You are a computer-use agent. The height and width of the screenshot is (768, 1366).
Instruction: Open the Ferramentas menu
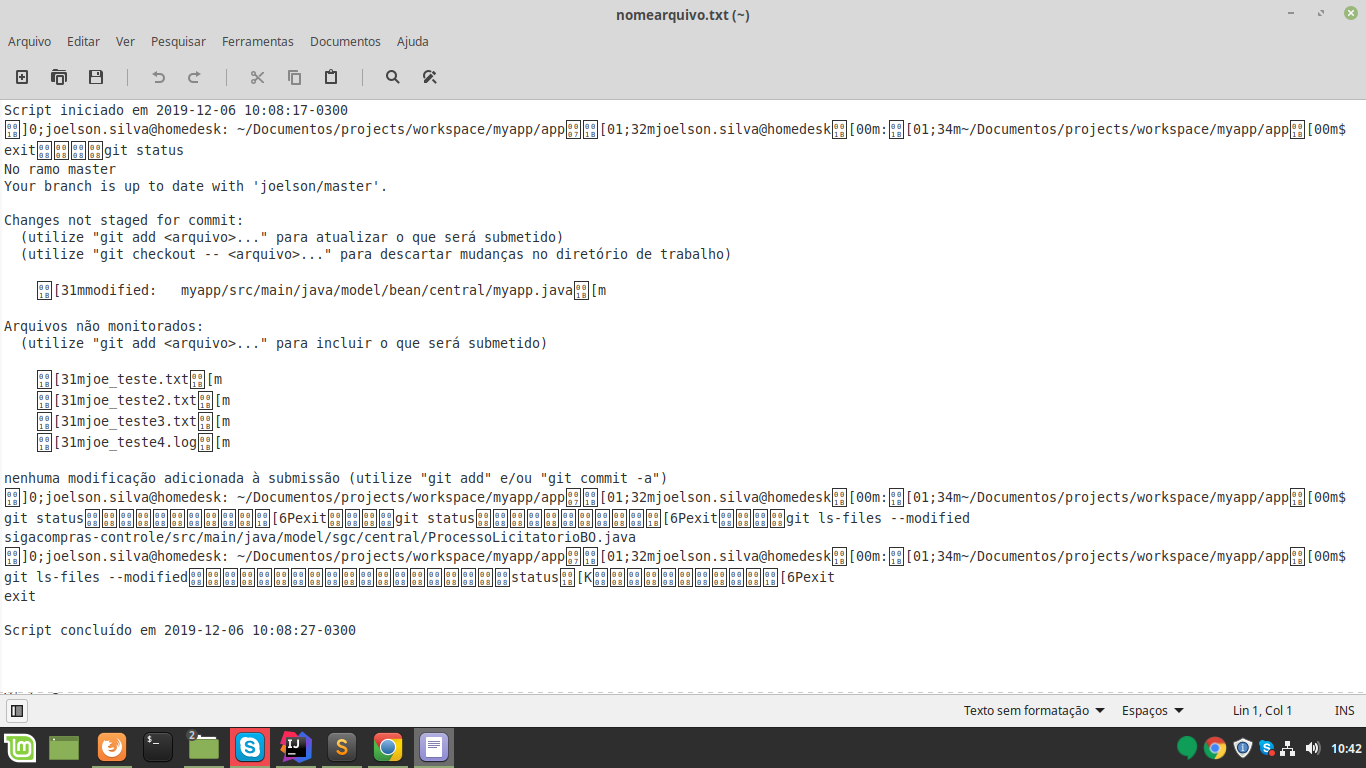[x=258, y=42]
